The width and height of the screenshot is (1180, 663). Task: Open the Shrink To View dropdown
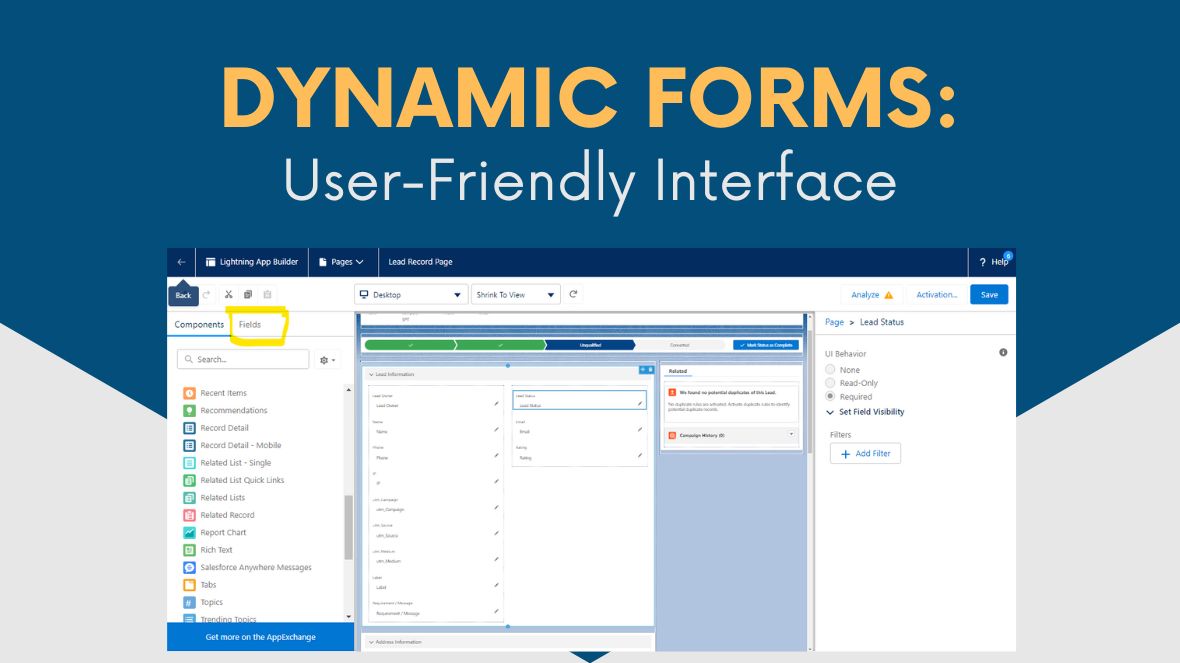(x=516, y=295)
